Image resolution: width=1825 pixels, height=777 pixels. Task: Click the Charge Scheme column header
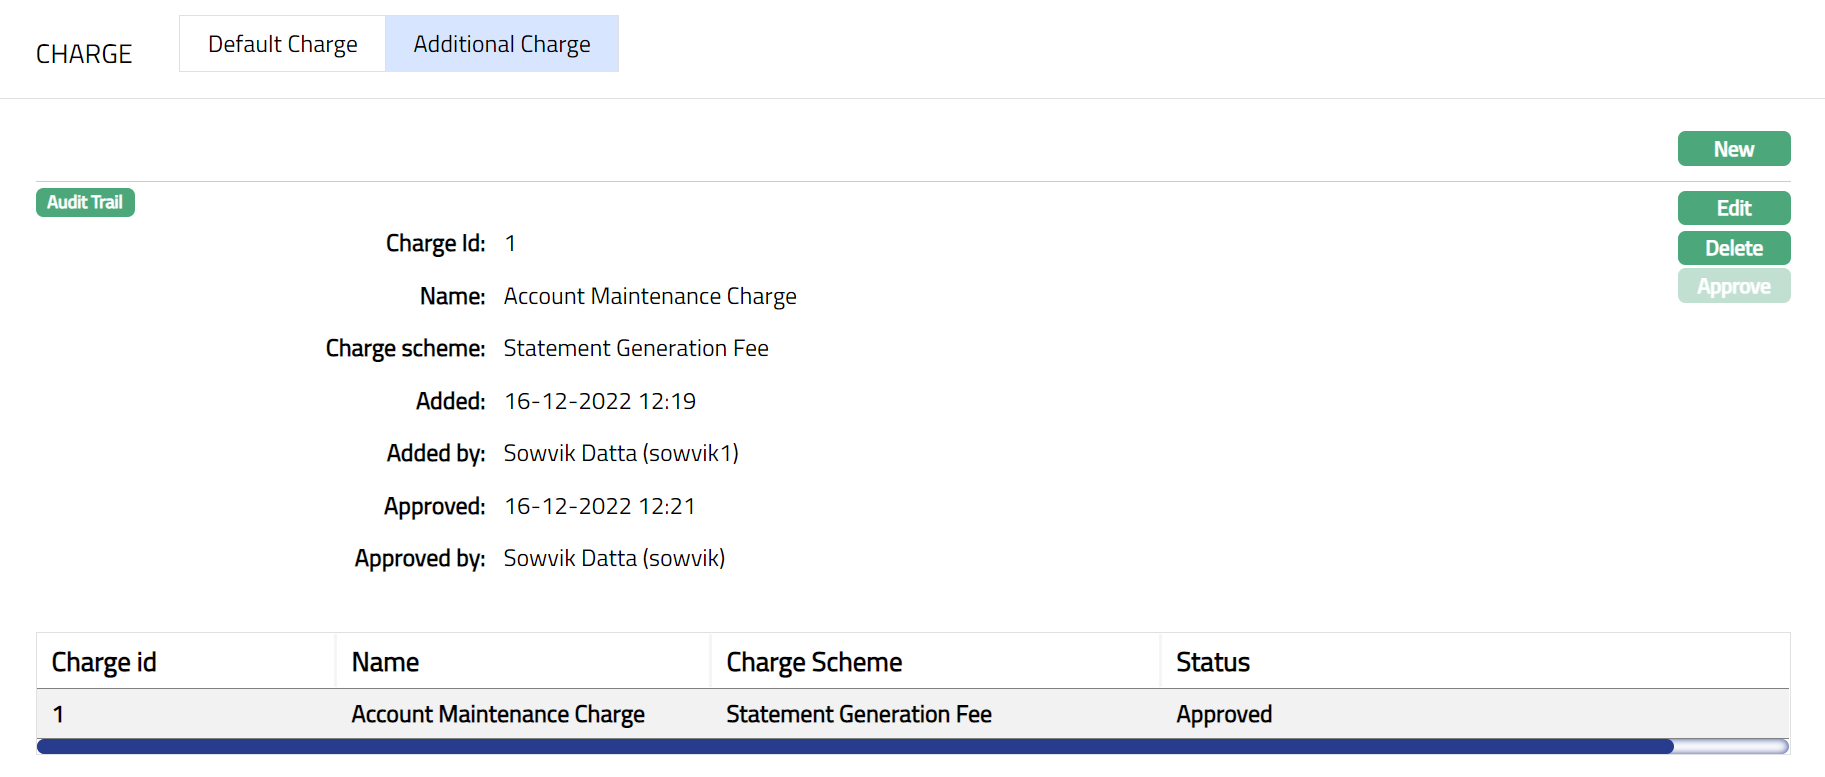click(814, 662)
